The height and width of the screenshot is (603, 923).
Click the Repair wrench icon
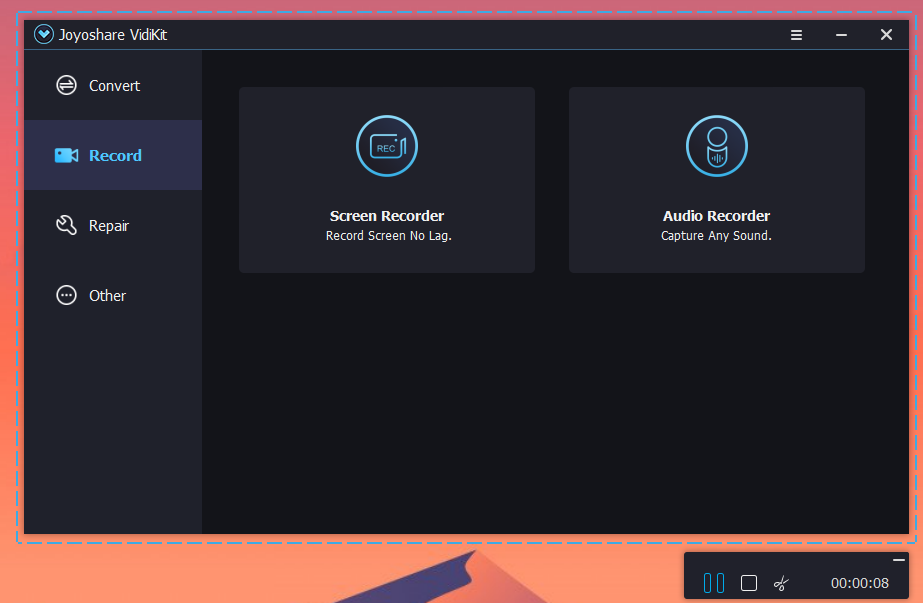[66, 226]
